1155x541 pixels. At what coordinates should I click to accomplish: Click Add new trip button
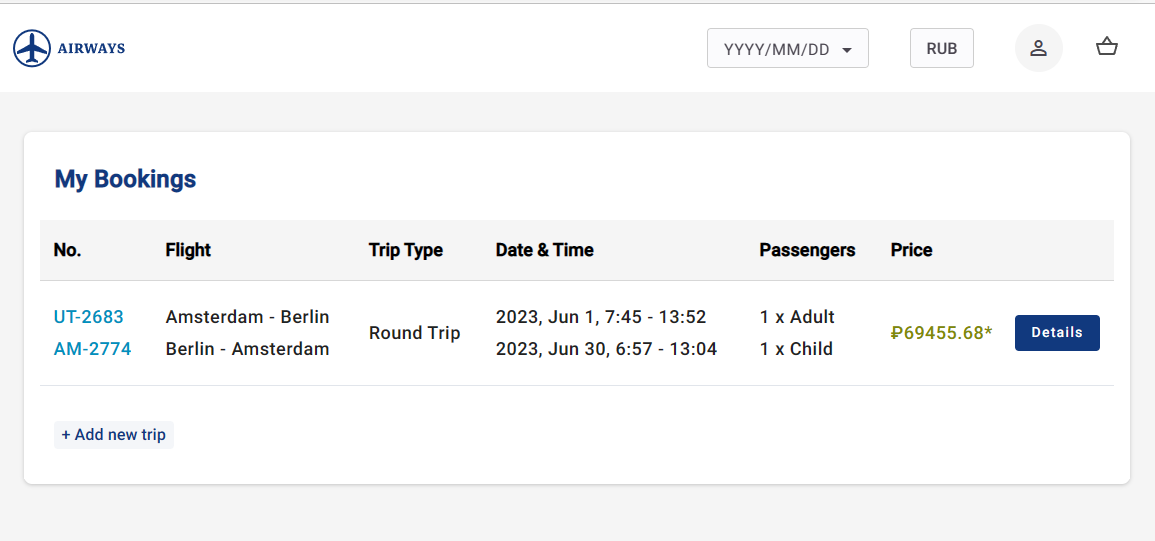click(x=114, y=435)
